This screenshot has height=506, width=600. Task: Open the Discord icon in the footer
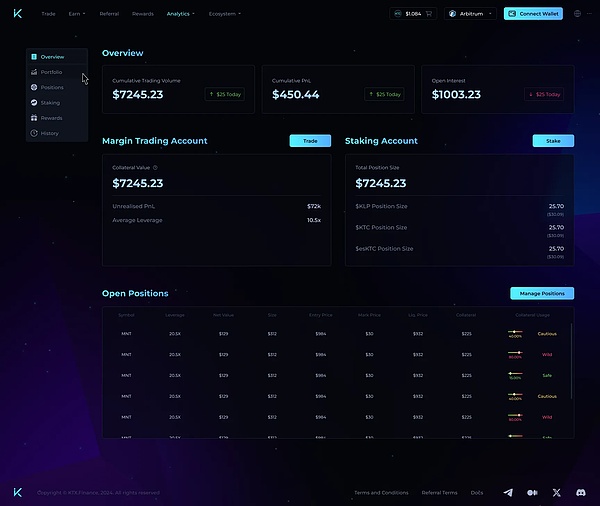pyautogui.click(x=581, y=492)
